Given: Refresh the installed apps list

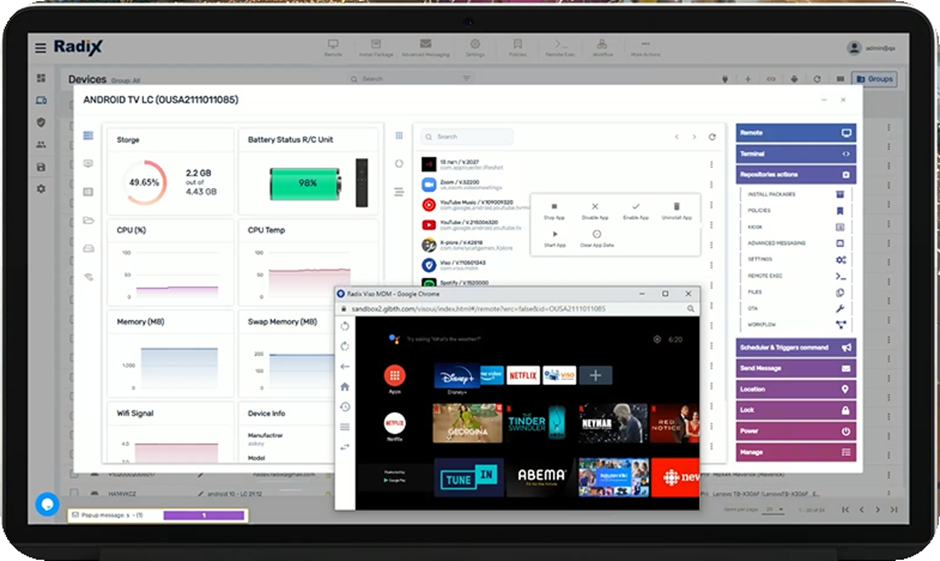Looking at the screenshot, I should click(x=712, y=137).
